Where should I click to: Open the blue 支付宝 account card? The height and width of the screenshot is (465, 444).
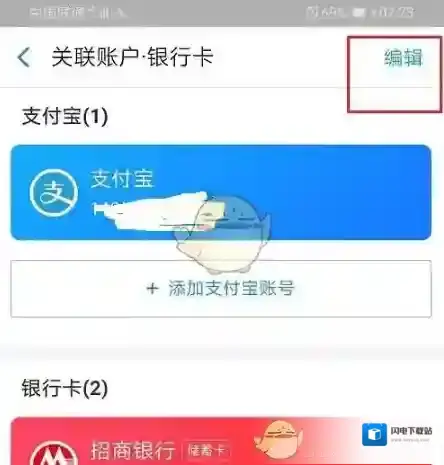(221, 192)
